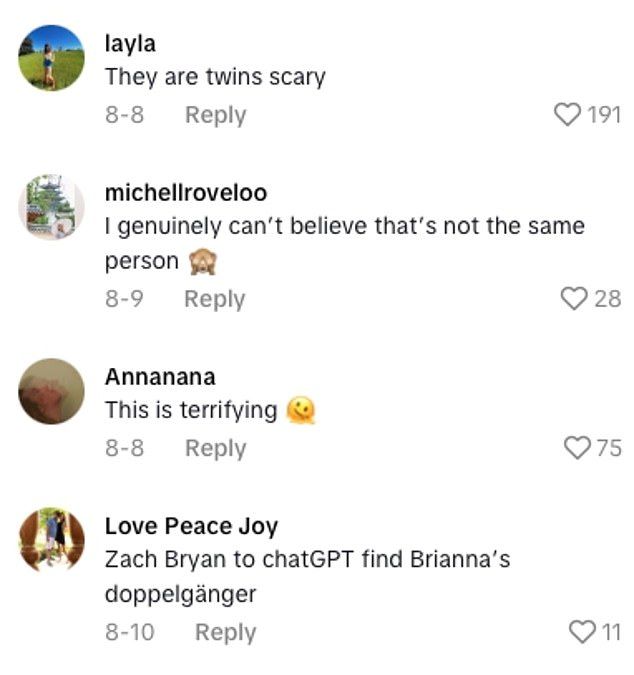Go to Annanana's profile via username
Viewport: 634px width, 675px height.
coord(160,377)
